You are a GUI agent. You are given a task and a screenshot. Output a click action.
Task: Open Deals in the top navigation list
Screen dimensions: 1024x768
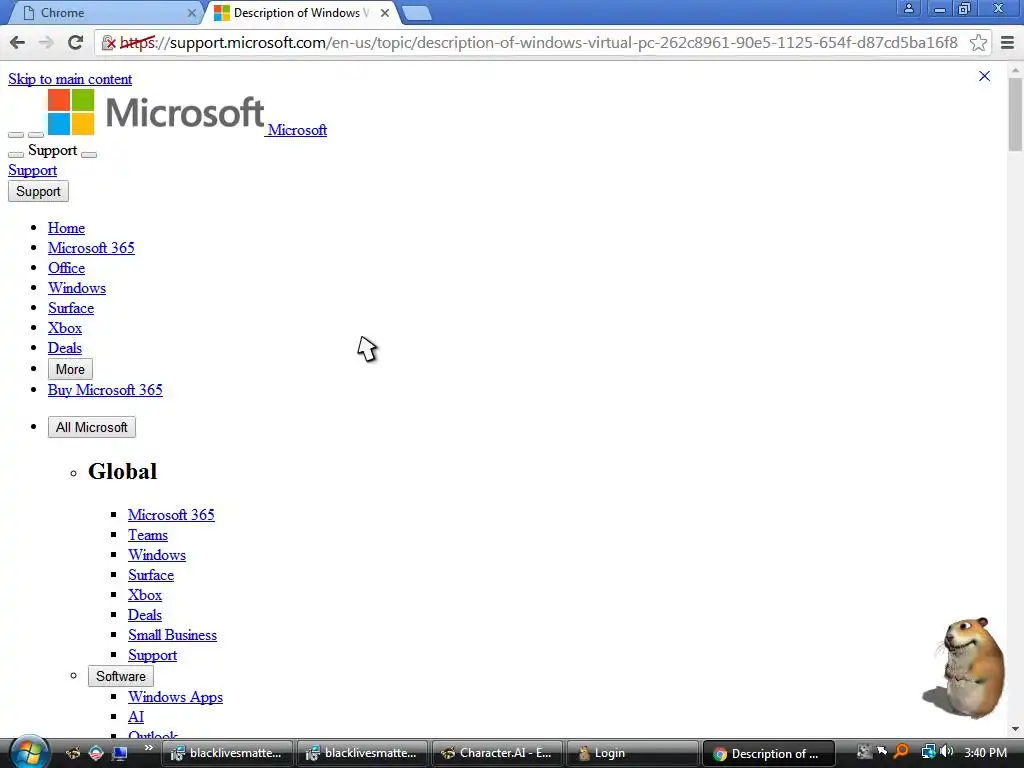65,348
